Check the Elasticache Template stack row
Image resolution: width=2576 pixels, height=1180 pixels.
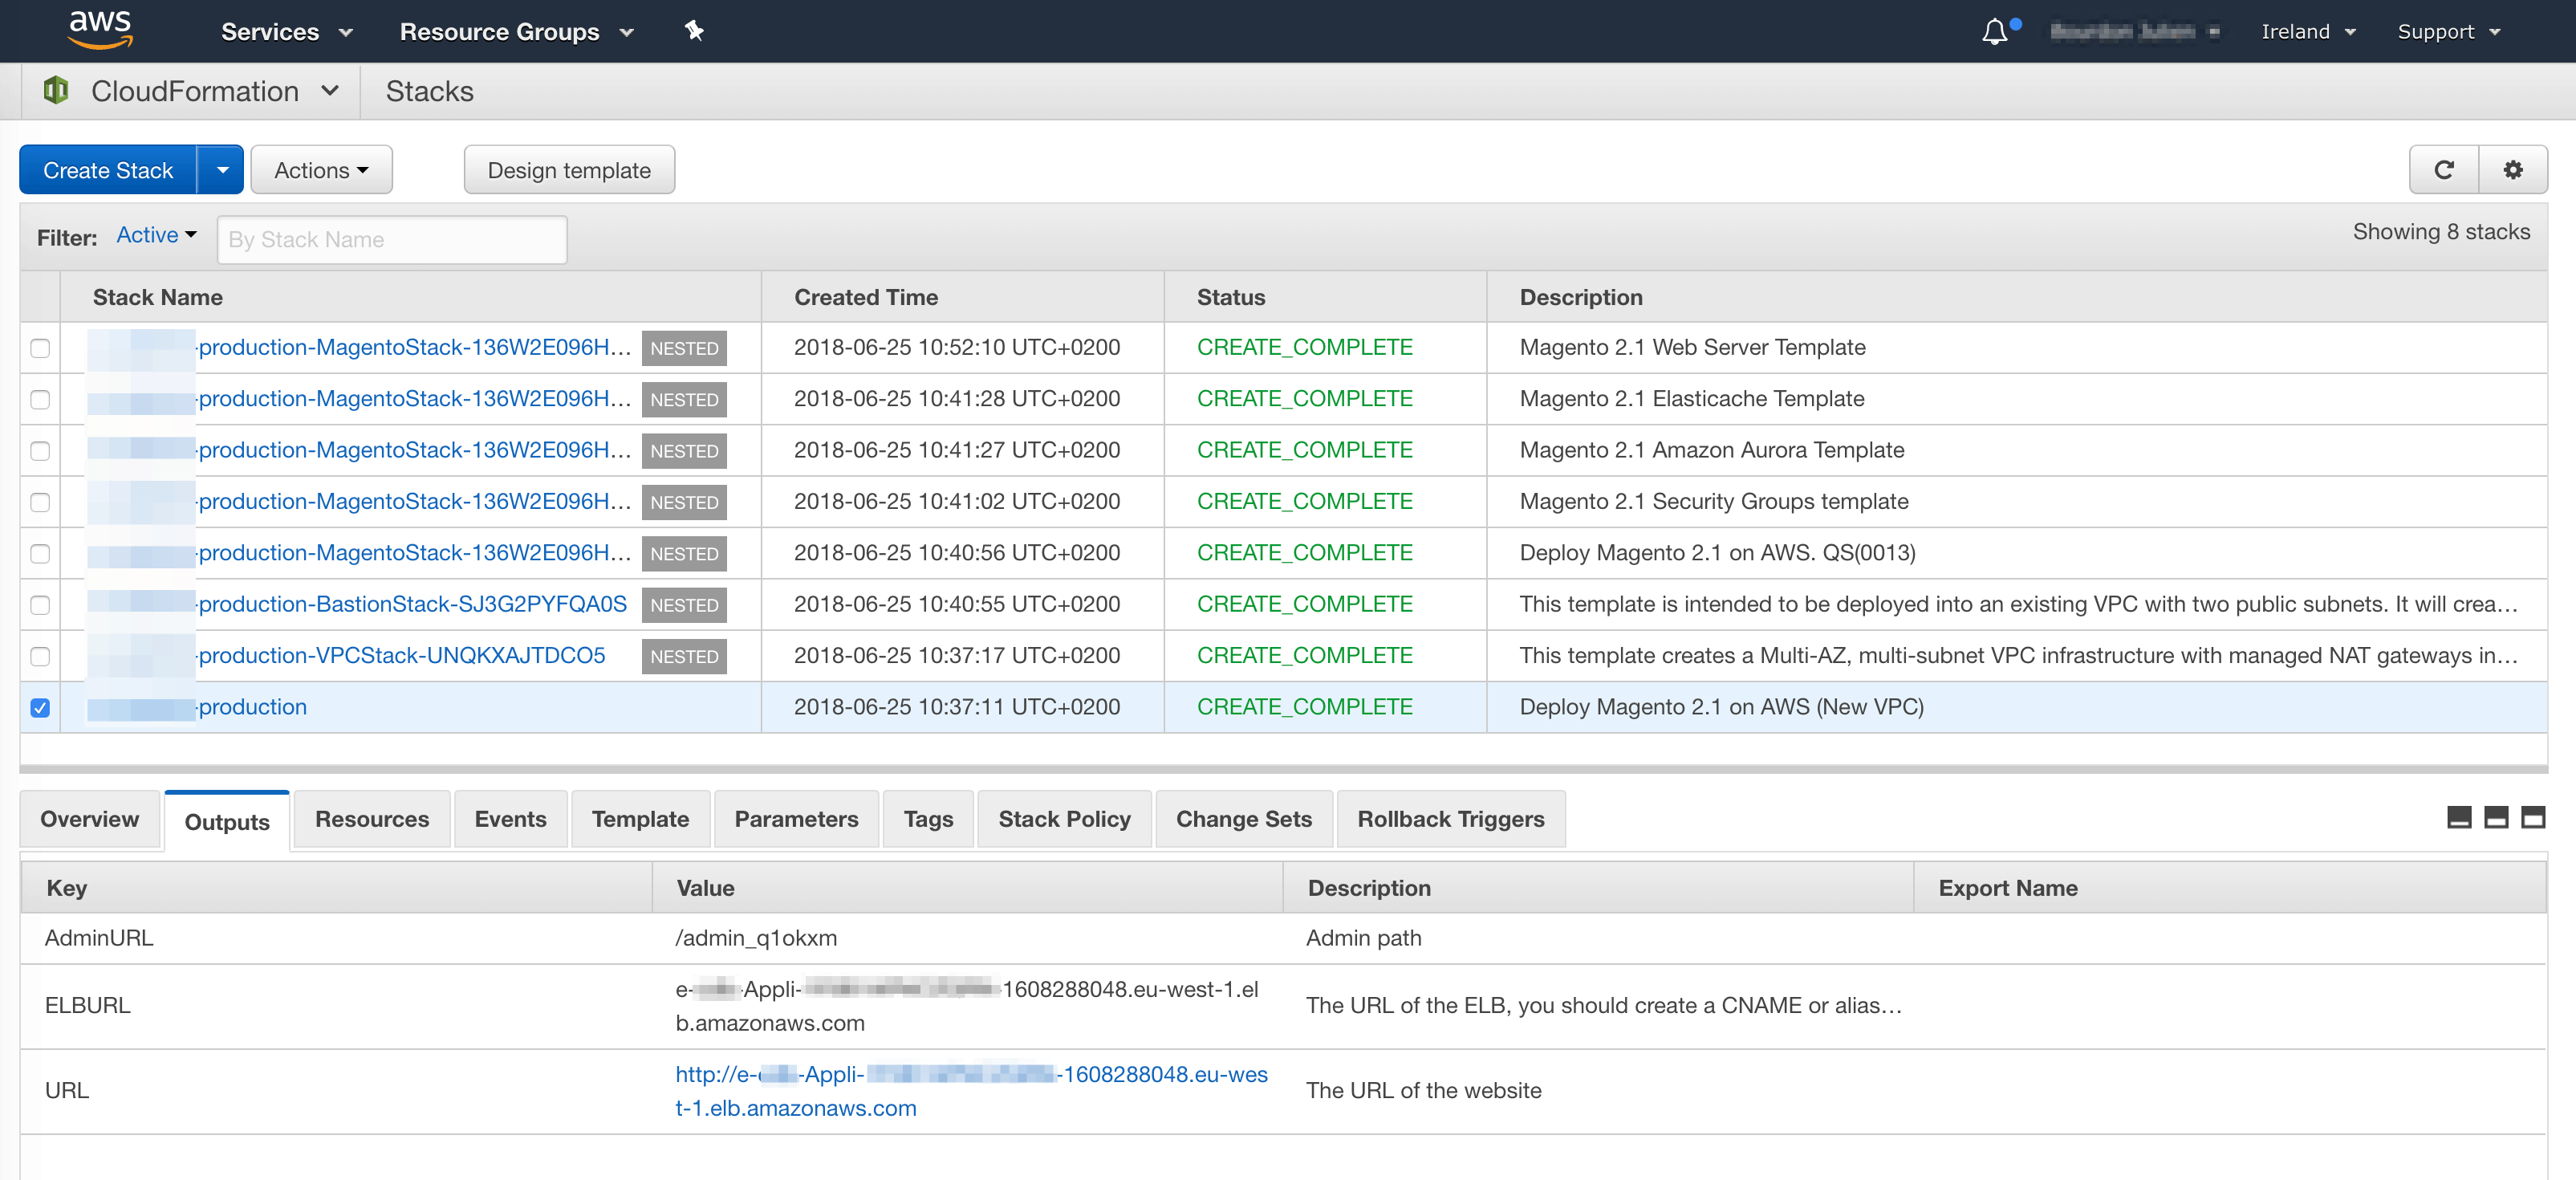40,399
